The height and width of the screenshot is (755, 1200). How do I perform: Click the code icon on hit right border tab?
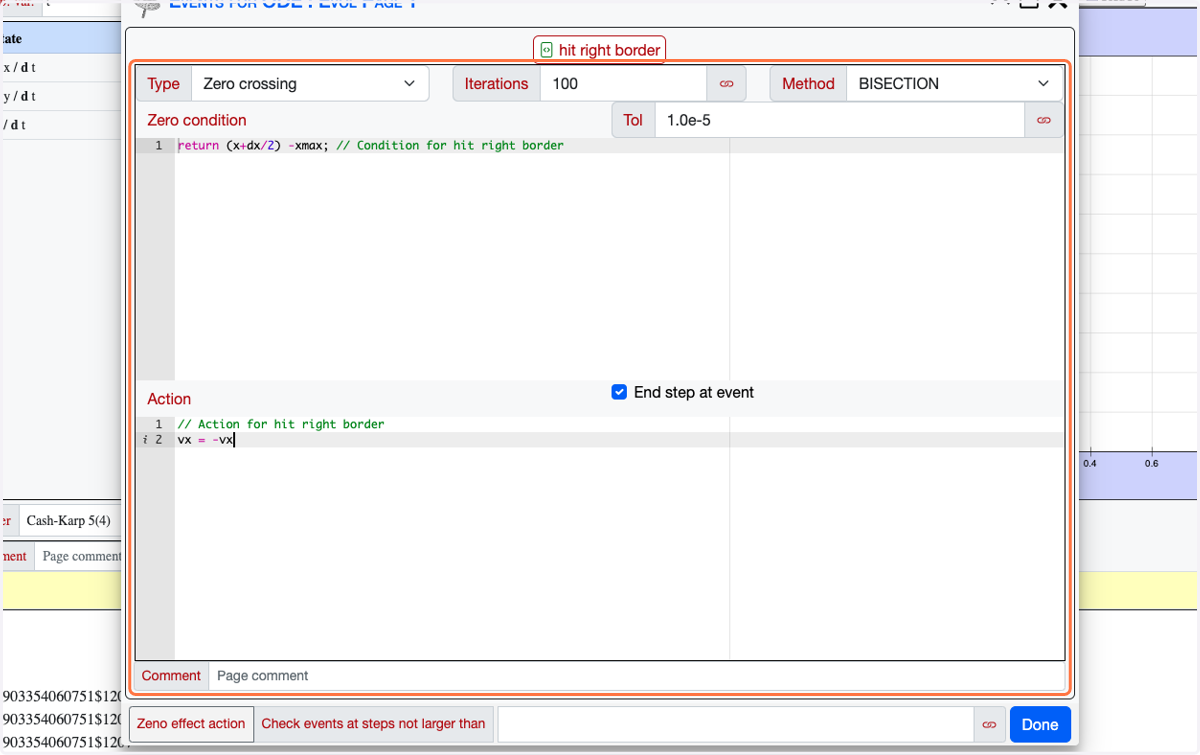[546, 50]
